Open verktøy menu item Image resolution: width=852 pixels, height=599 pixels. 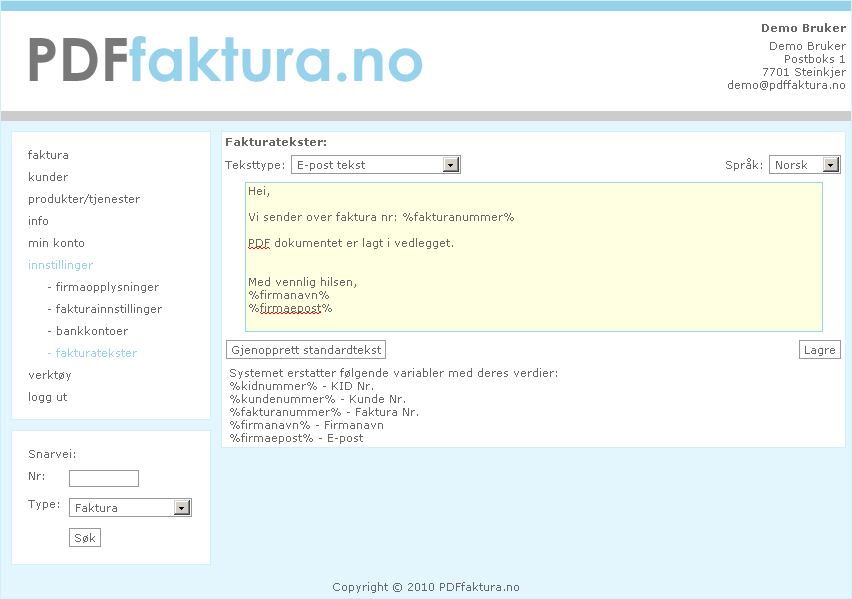click(49, 375)
